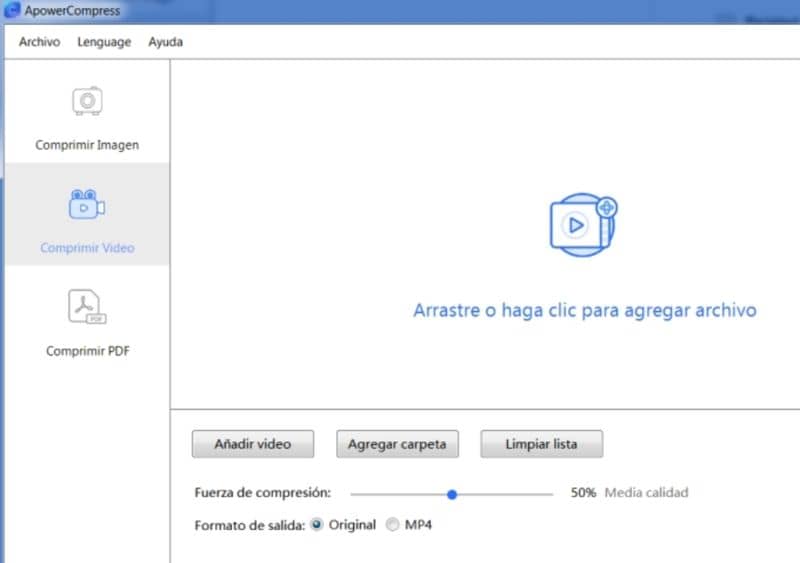
Task: Select the Comprimir PDF document icon
Action: tap(87, 306)
